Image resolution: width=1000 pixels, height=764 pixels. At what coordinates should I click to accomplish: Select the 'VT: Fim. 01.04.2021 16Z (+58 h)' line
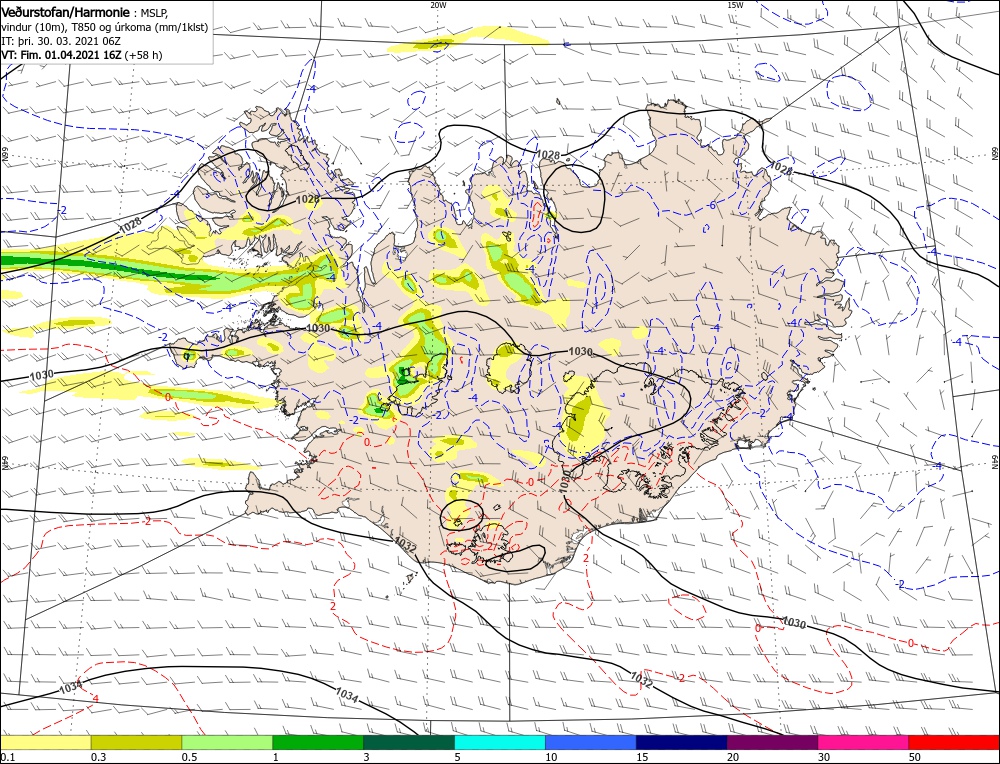pyautogui.click(x=82, y=55)
